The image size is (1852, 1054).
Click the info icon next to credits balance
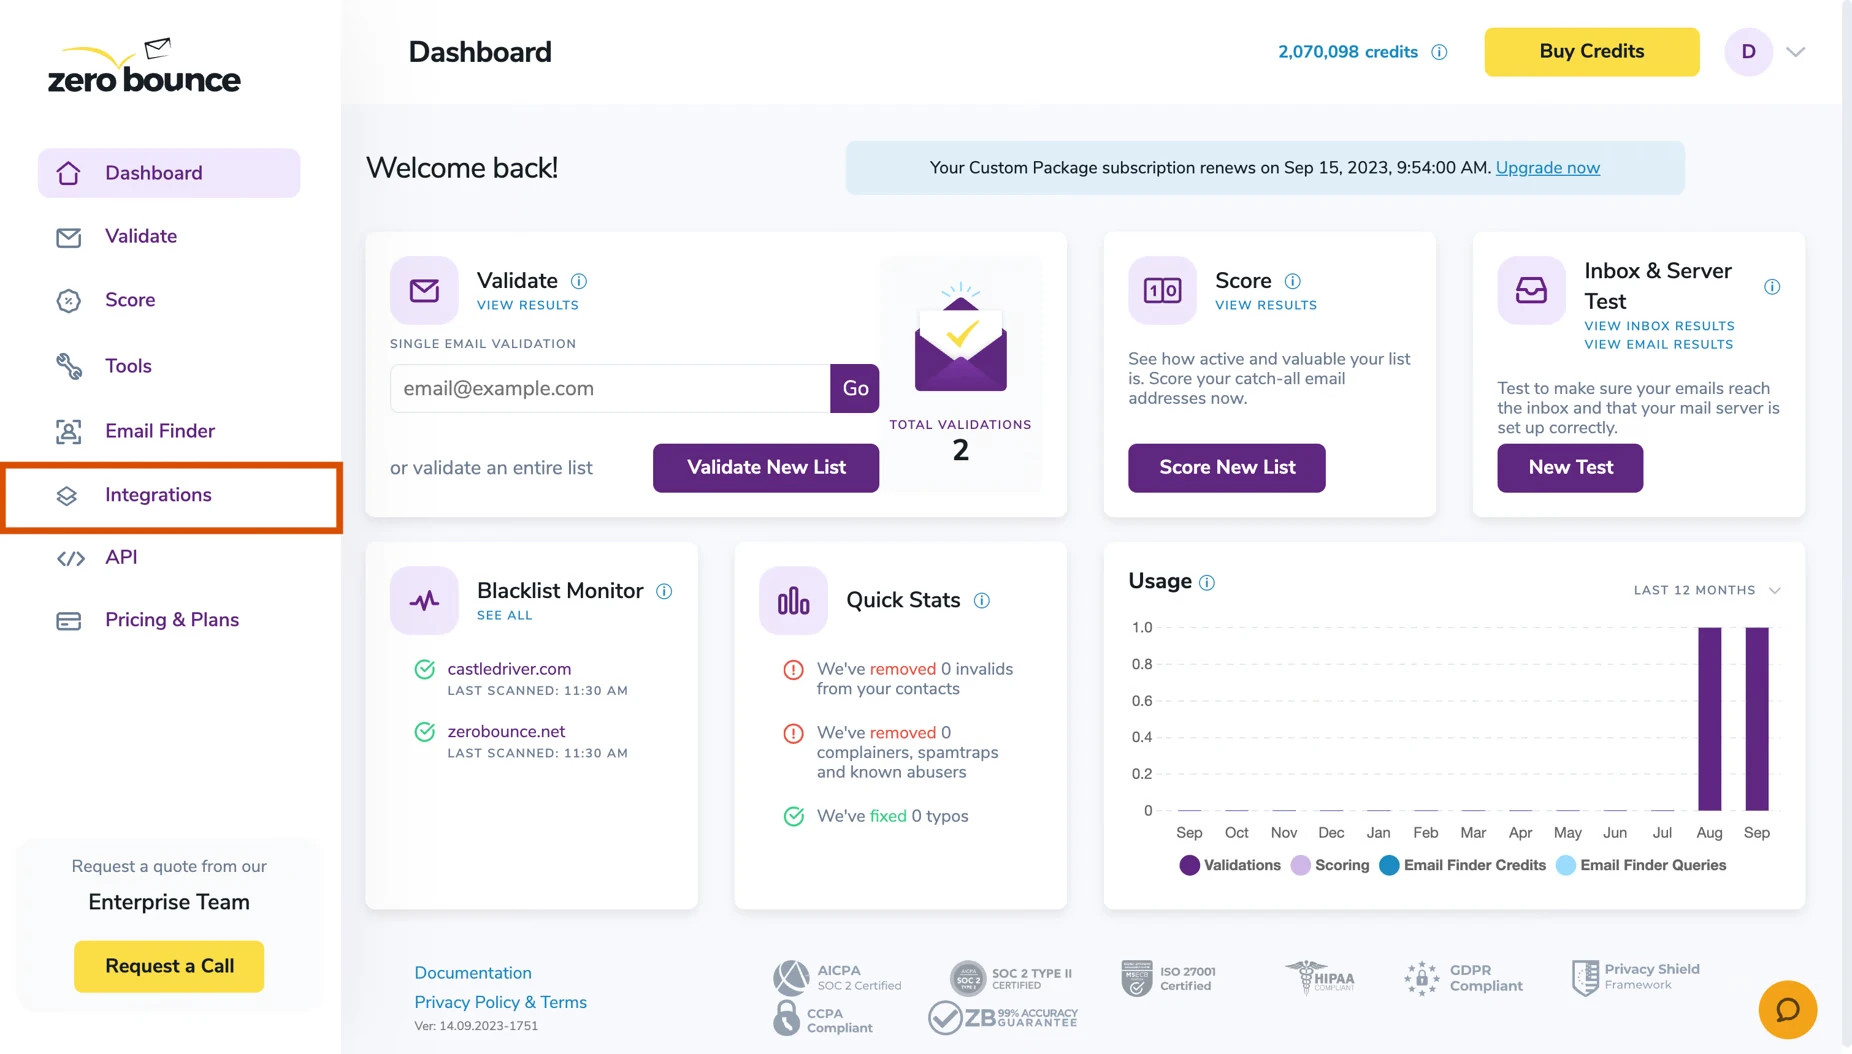tap(1440, 52)
